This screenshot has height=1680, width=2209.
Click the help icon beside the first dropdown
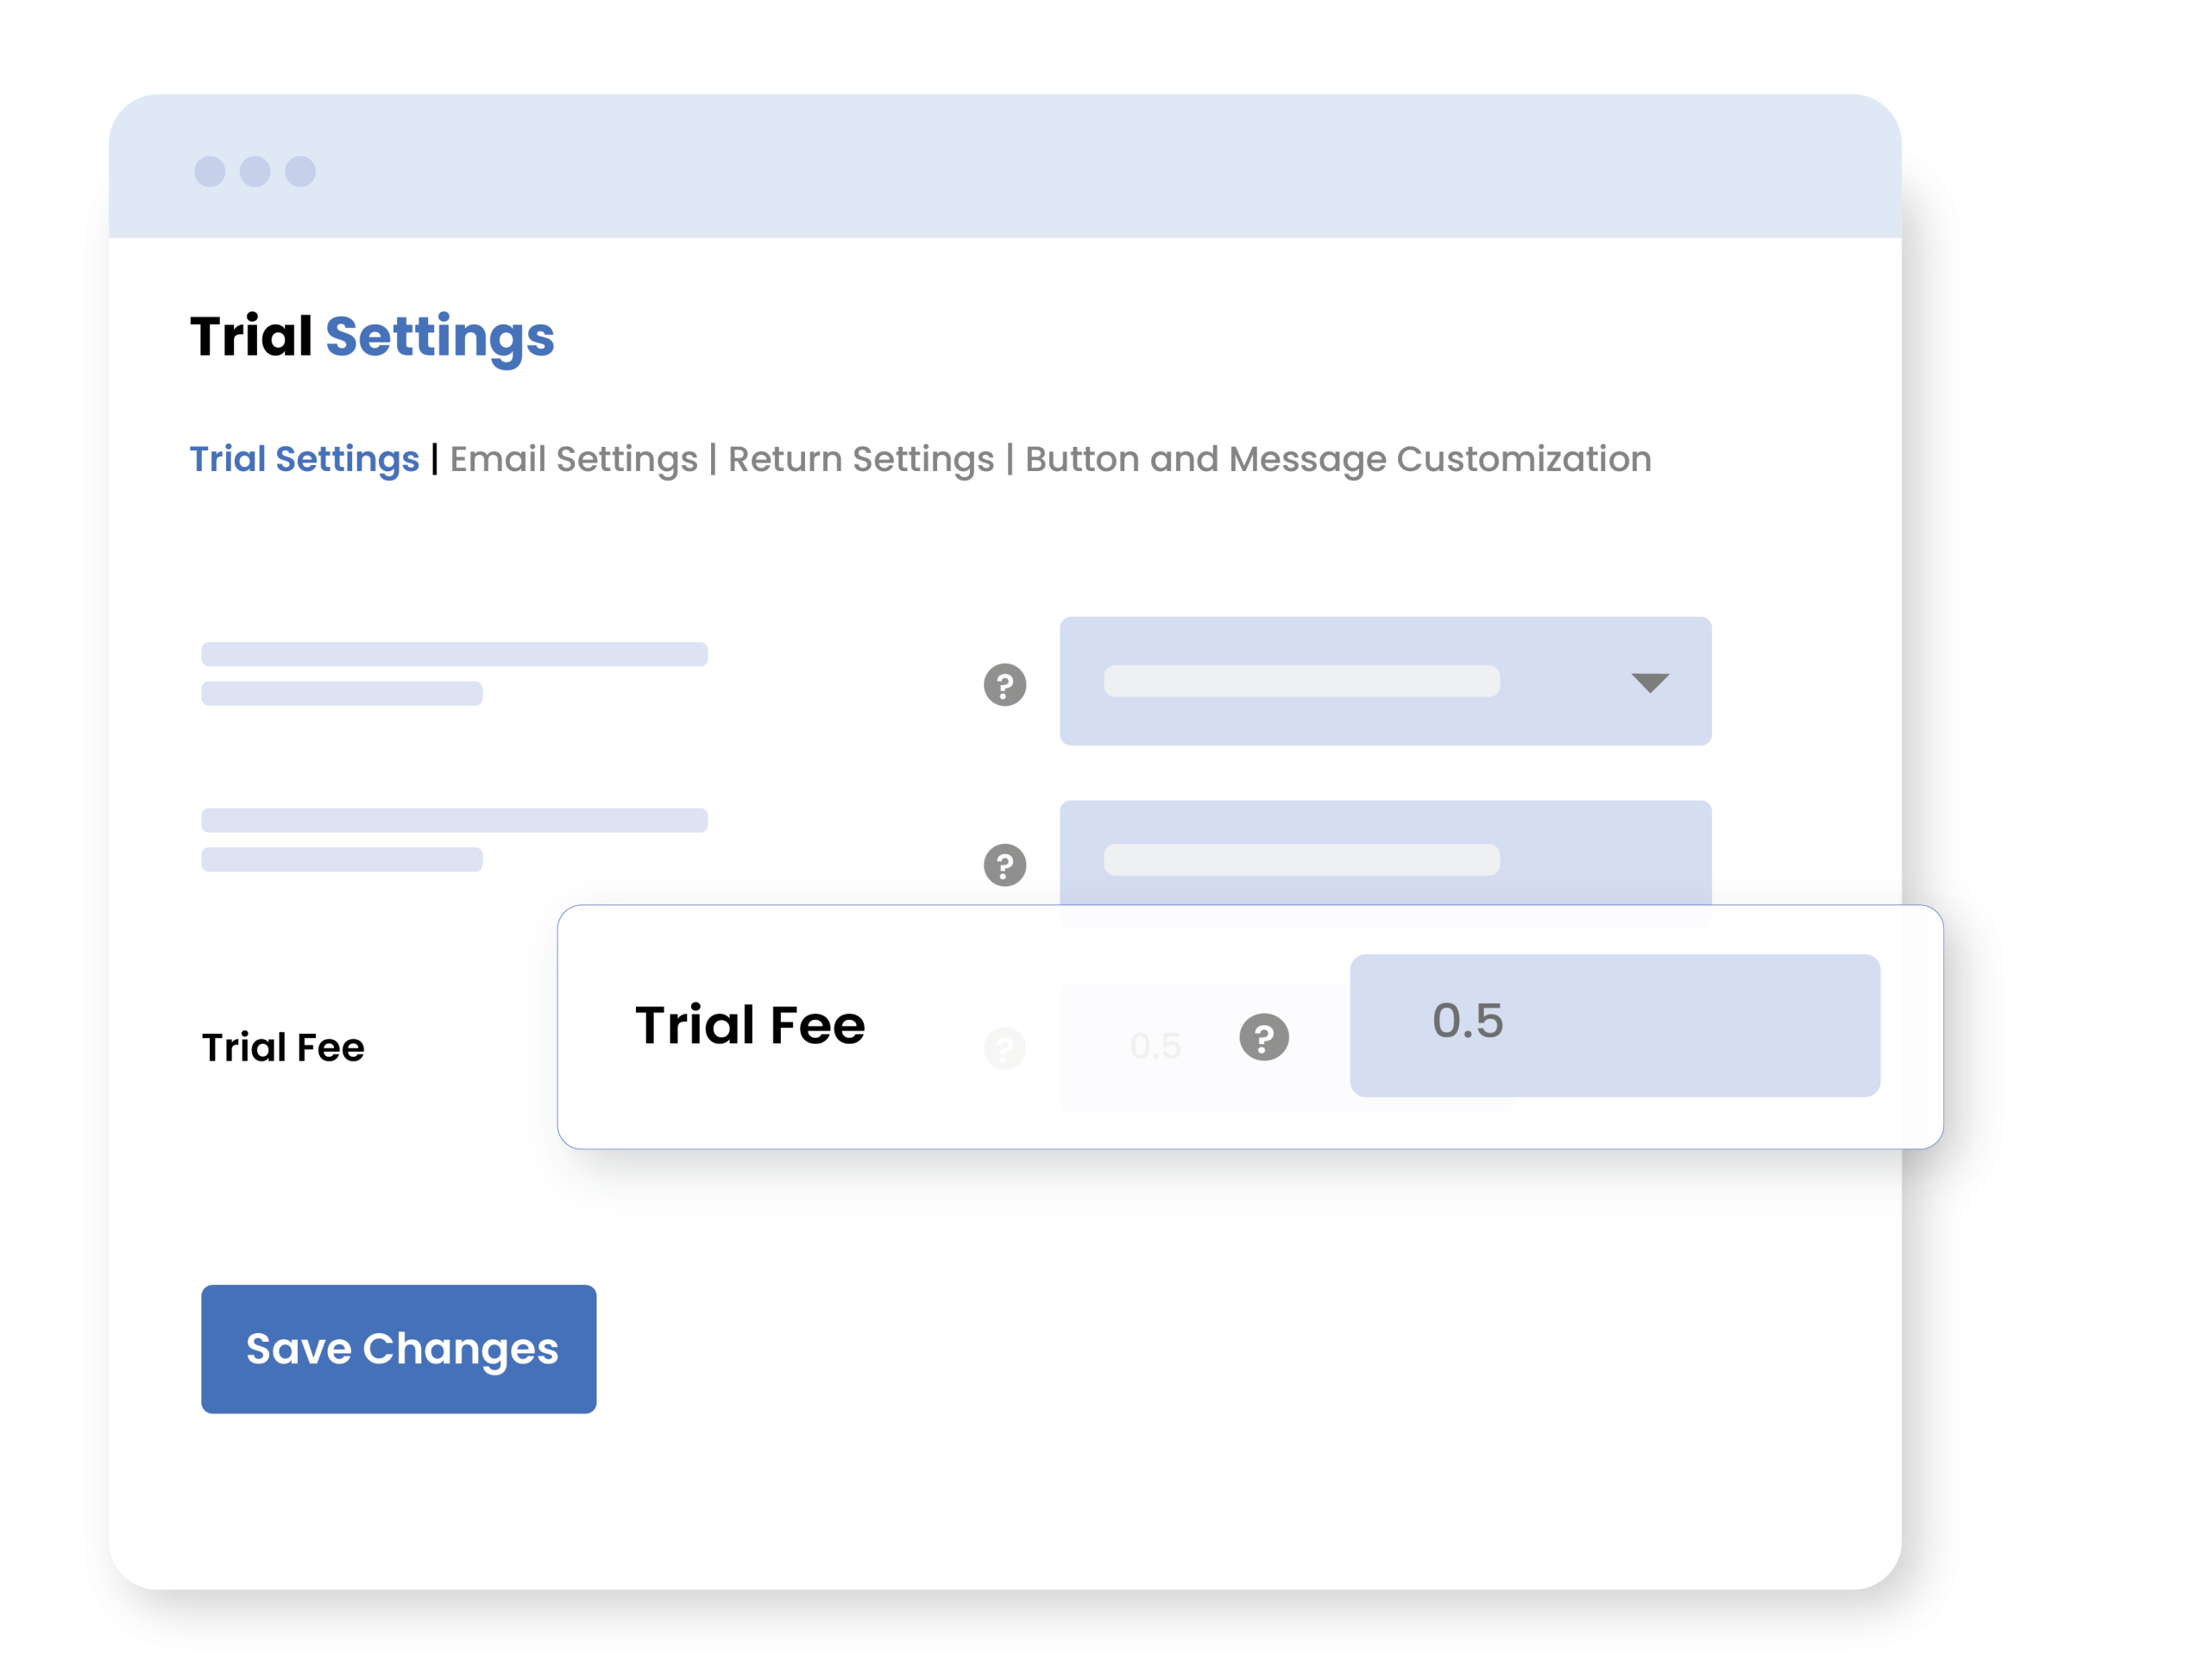1004,685
